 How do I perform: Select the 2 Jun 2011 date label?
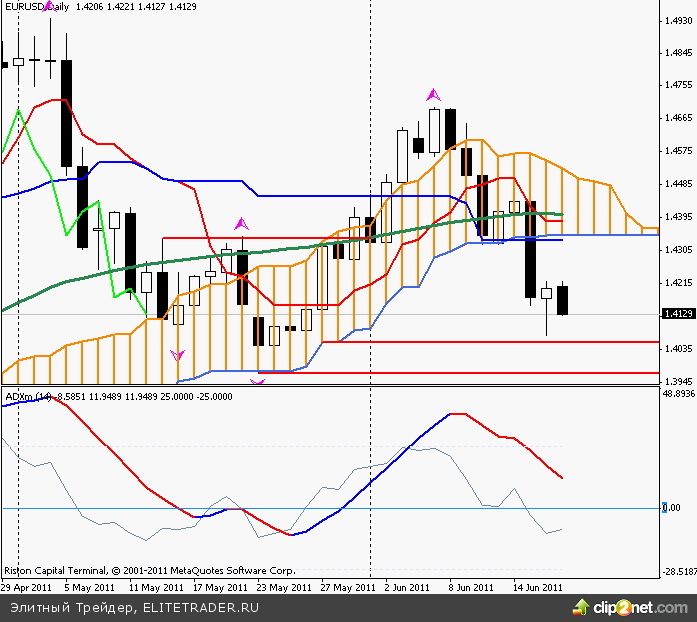tap(408, 588)
